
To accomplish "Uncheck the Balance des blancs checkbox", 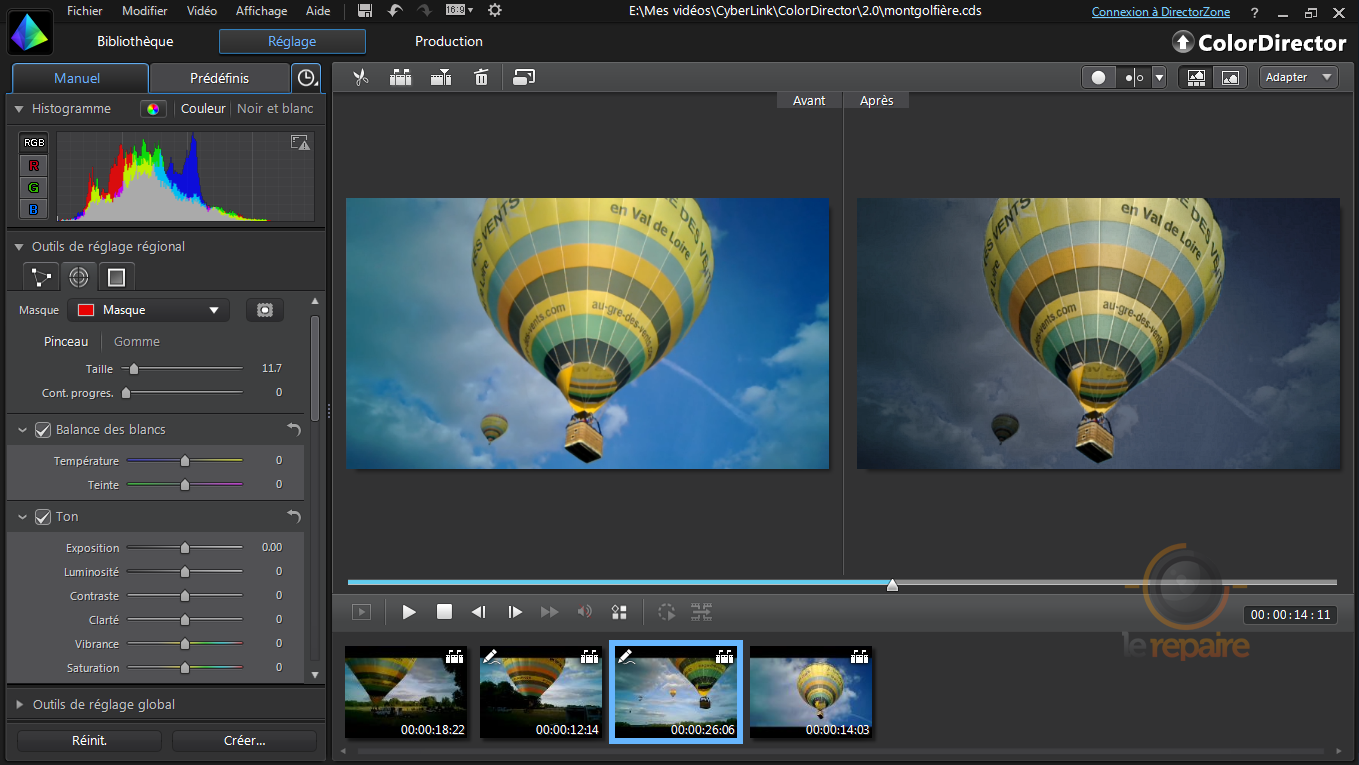I will [43, 430].
